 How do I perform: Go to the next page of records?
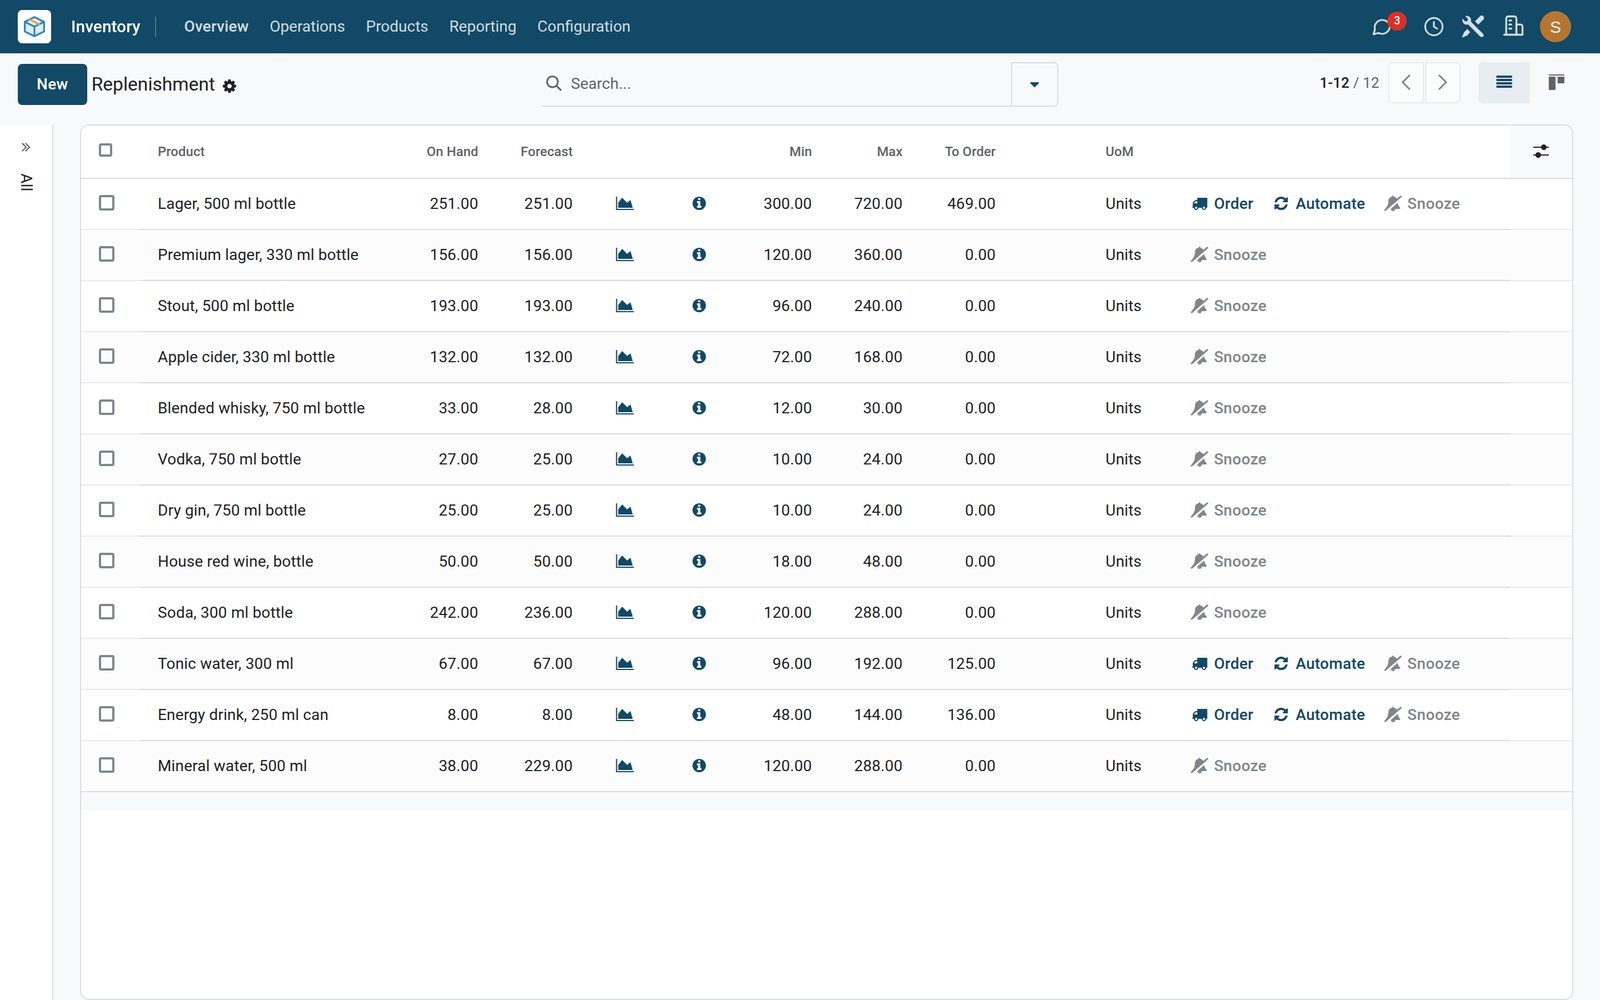coord(1442,83)
